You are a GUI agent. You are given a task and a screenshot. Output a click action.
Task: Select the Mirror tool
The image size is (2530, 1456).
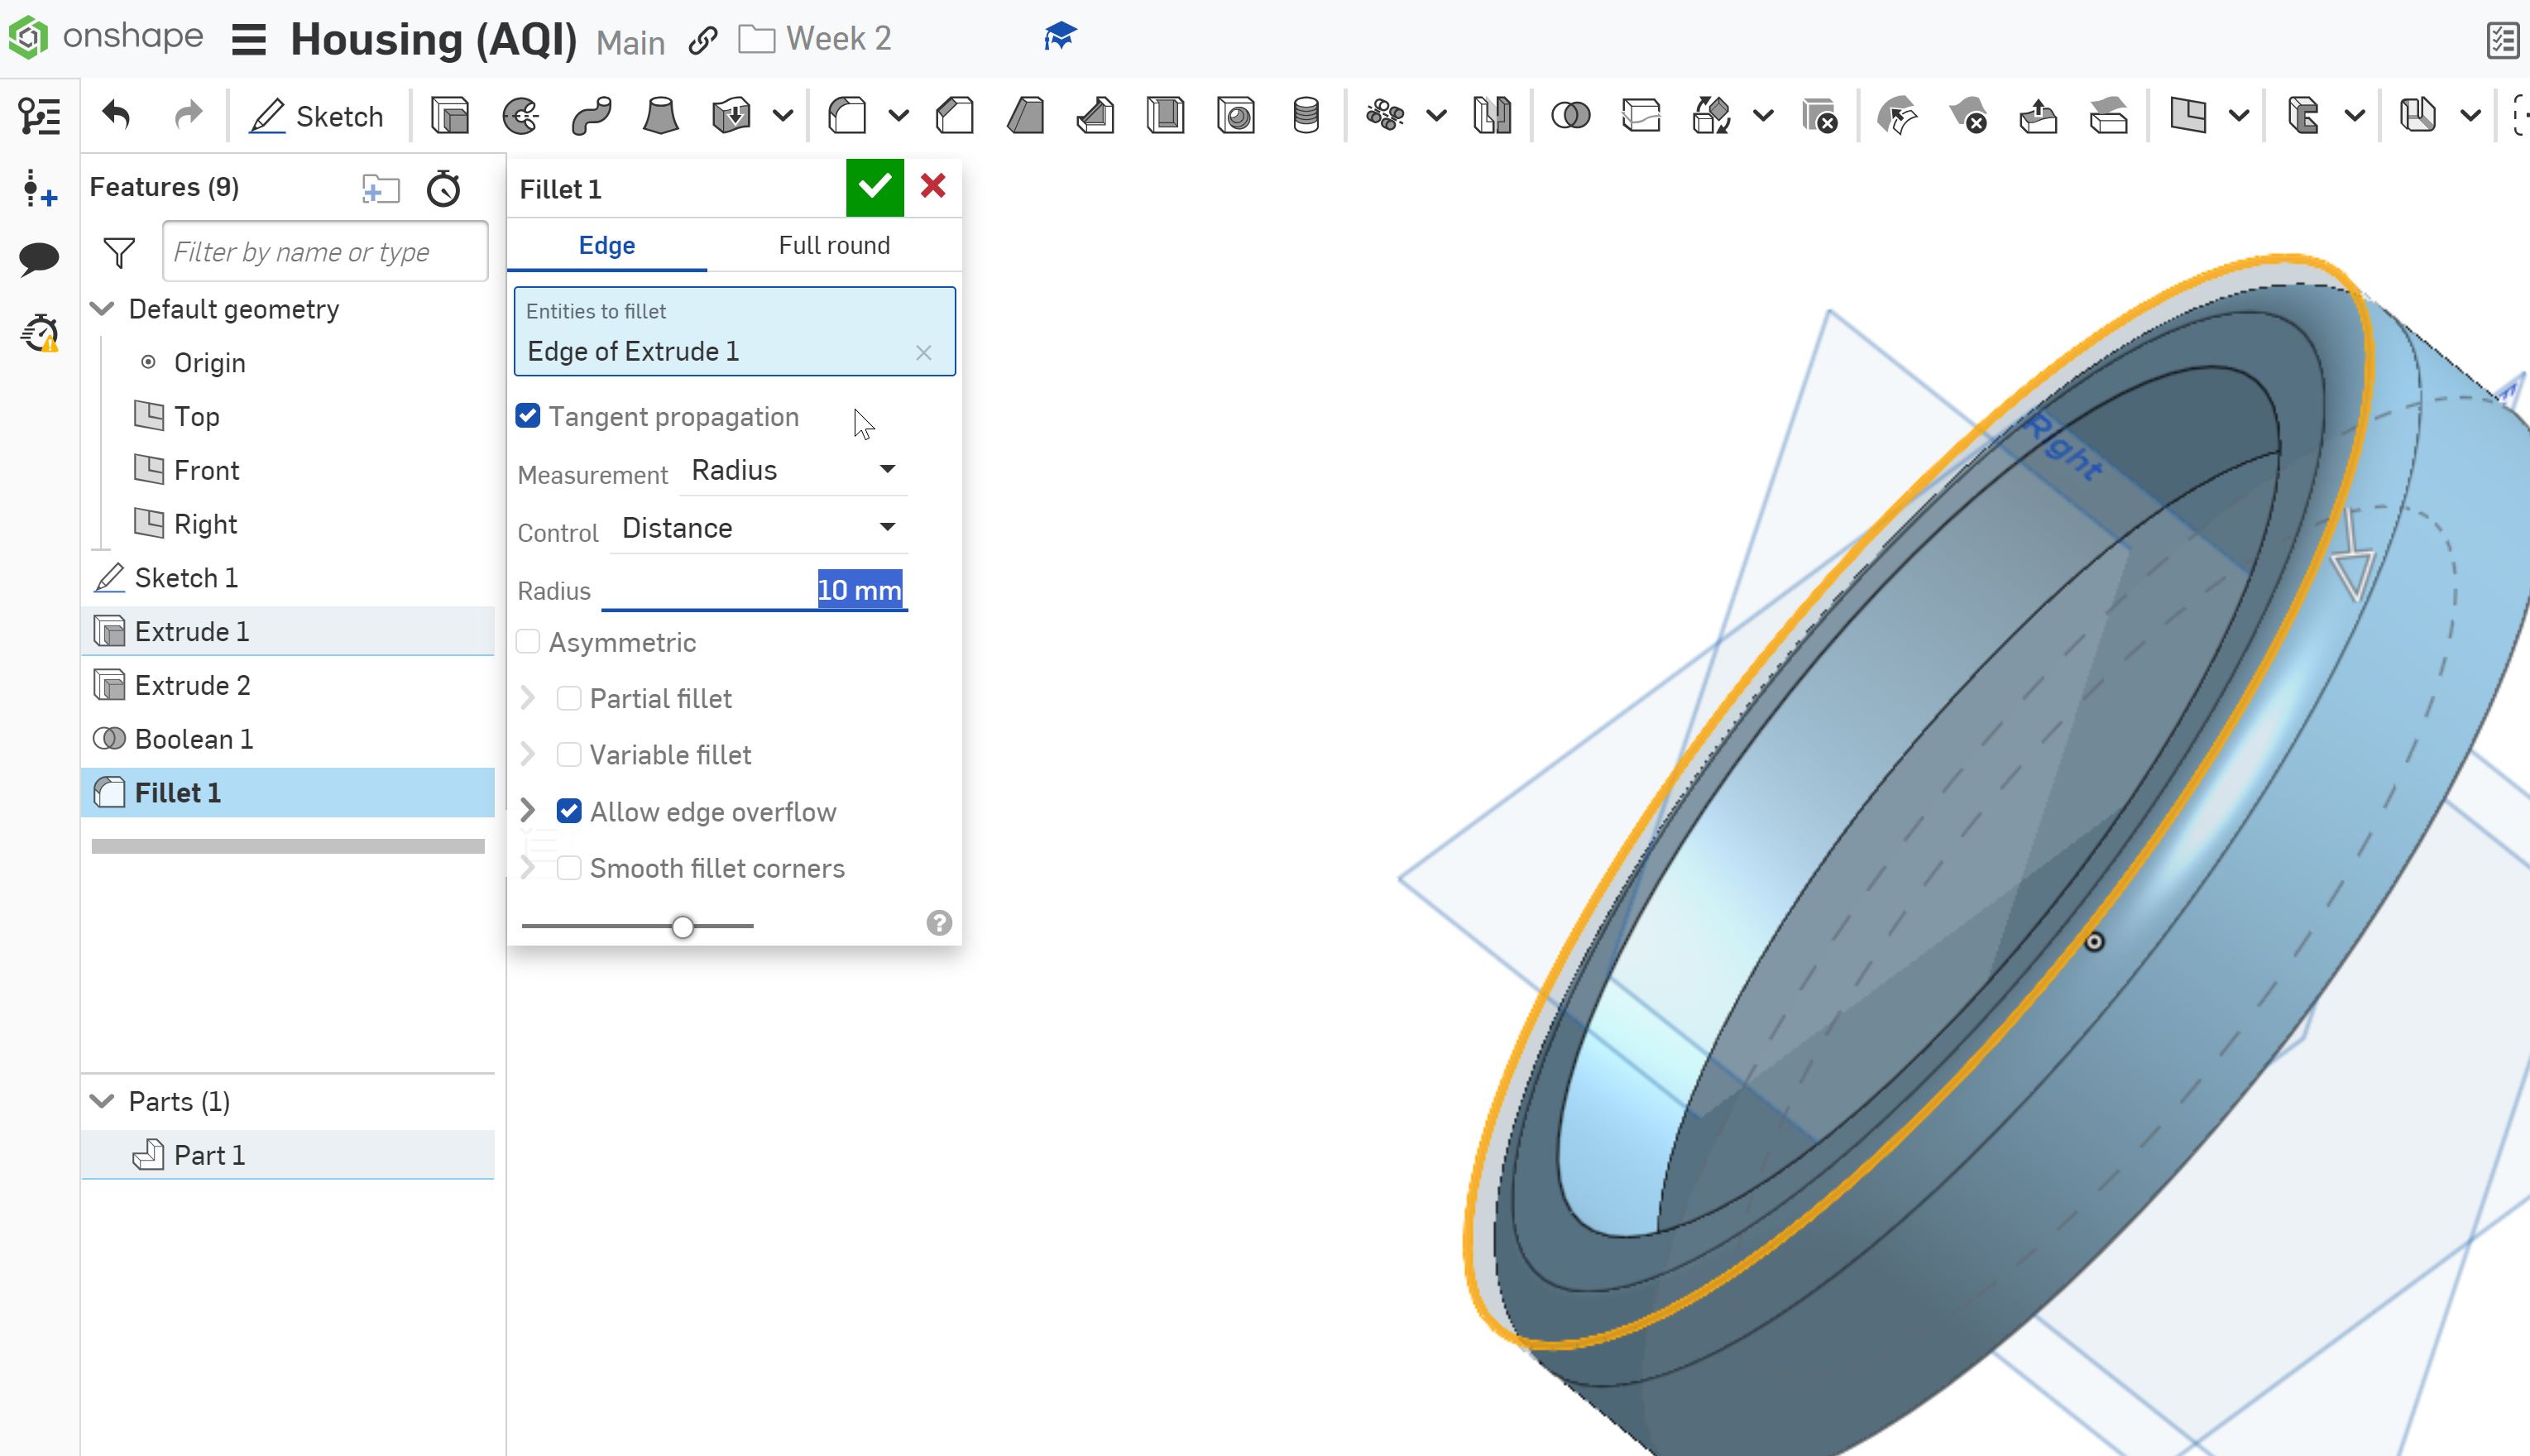(1492, 115)
